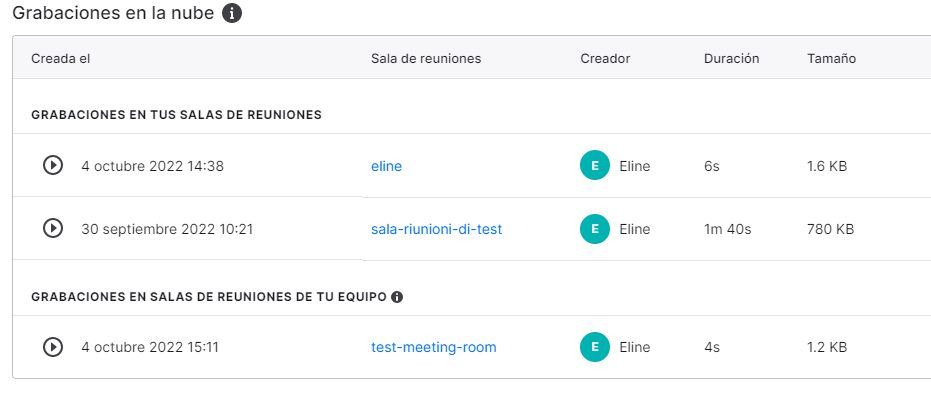
Task: Play the 4 octubre 2022 14:38 recording
Action: (x=53, y=165)
